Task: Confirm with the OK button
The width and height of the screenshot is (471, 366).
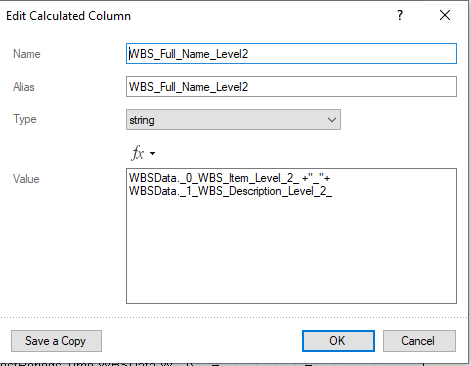Action: [x=338, y=341]
